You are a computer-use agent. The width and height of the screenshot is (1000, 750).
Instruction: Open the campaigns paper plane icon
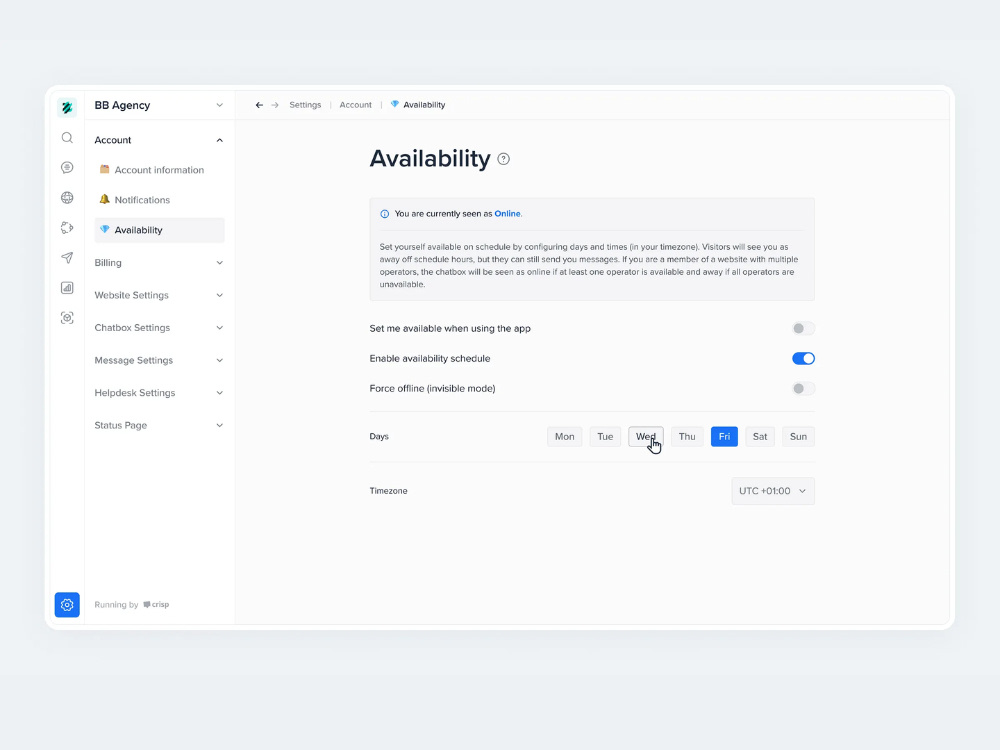(x=67, y=258)
